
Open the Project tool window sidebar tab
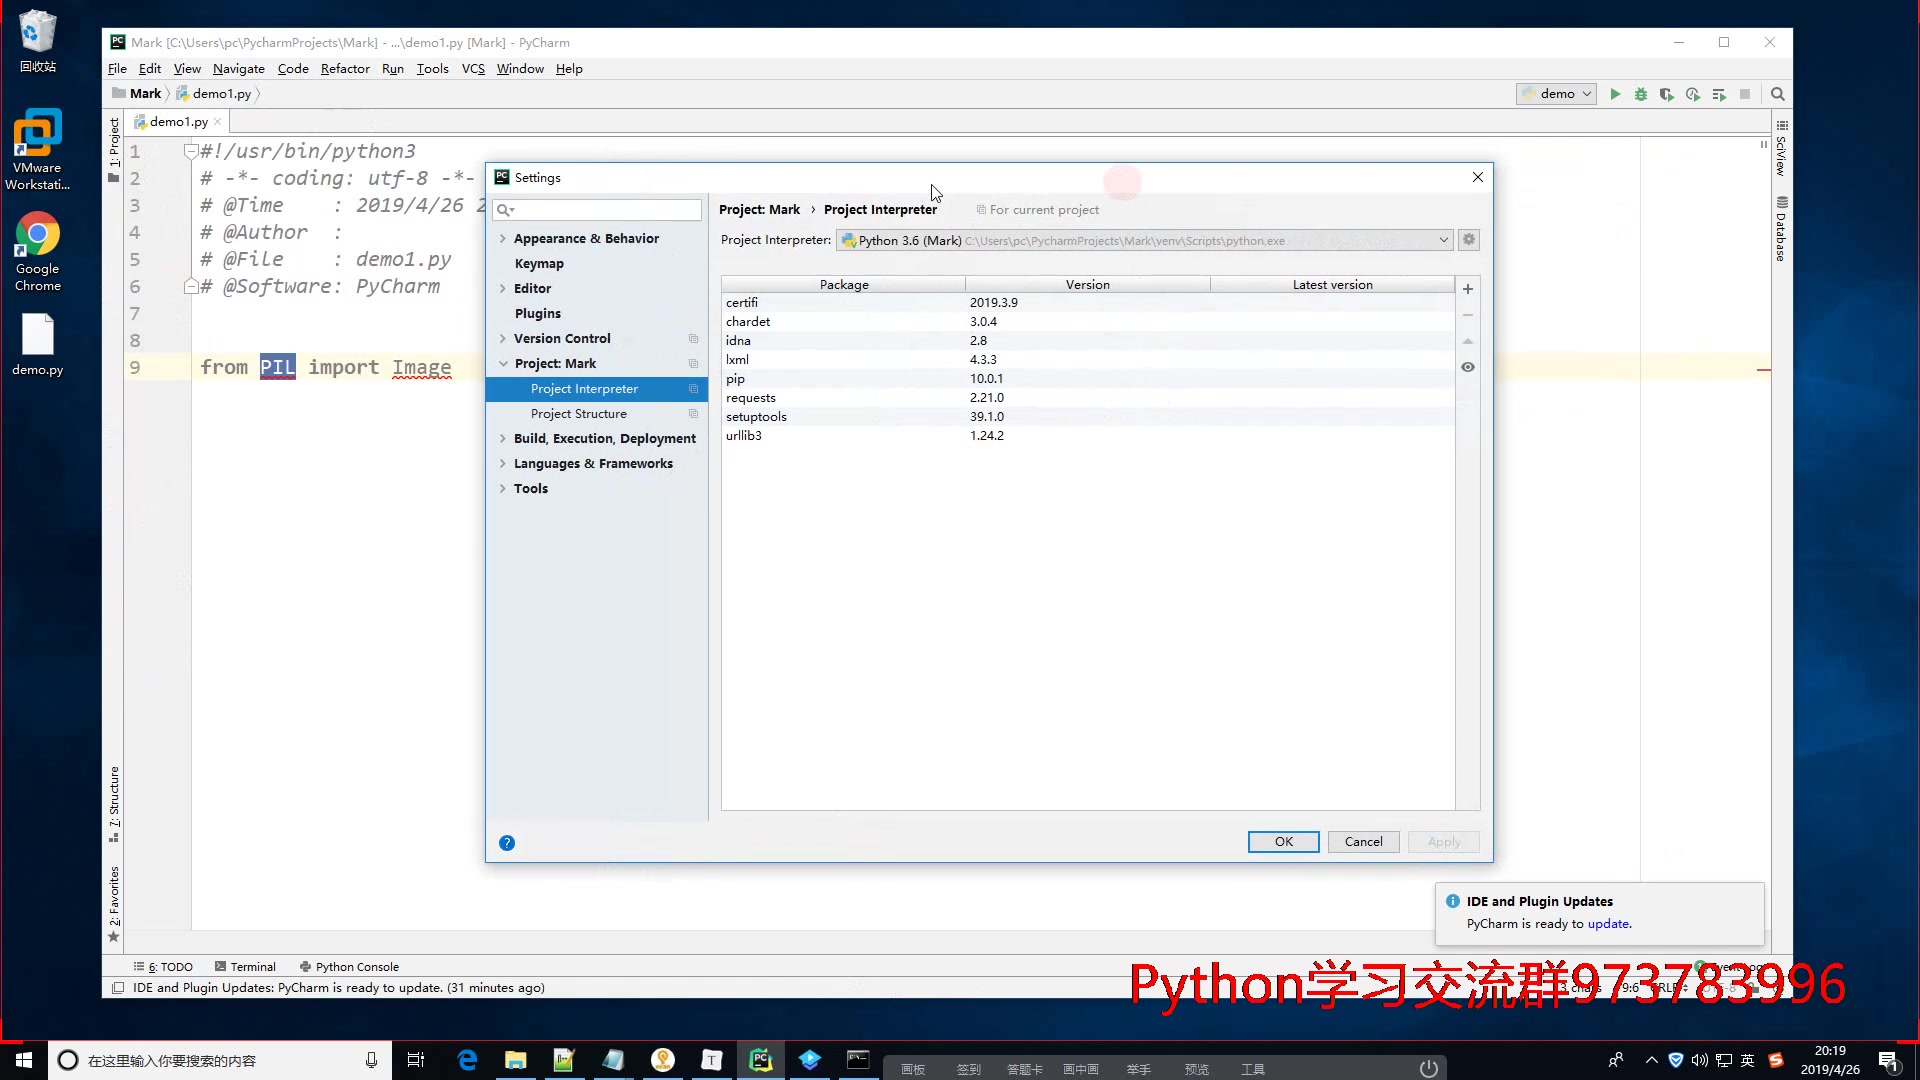[114, 150]
